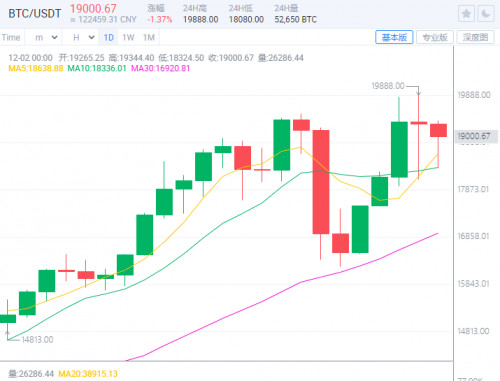
Task: Click the -1.37% change value
Action: pyautogui.click(x=160, y=20)
